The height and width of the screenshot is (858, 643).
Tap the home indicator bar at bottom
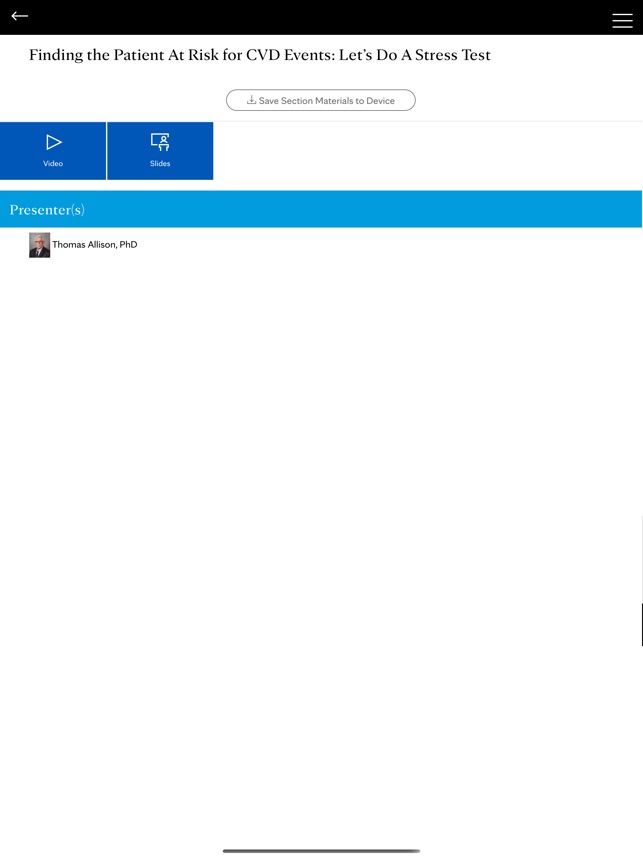point(321,850)
